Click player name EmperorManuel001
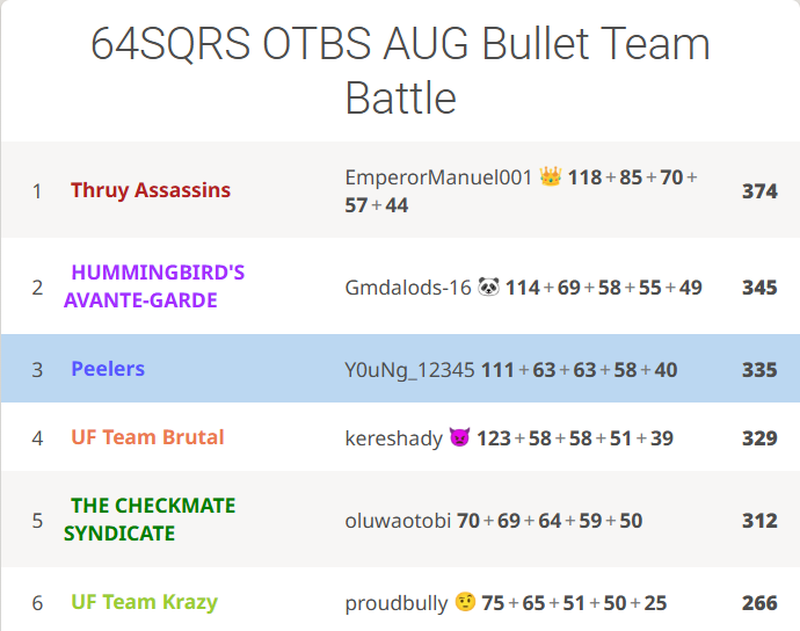800x631 pixels. pos(438,178)
